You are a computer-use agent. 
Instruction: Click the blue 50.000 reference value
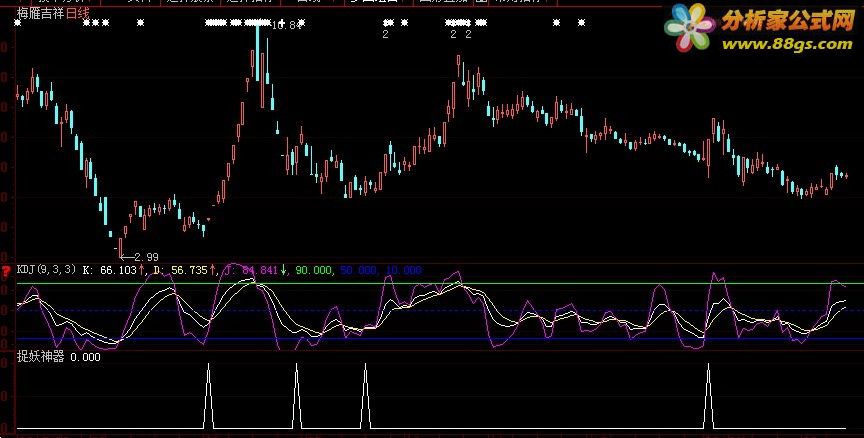point(358,270)
